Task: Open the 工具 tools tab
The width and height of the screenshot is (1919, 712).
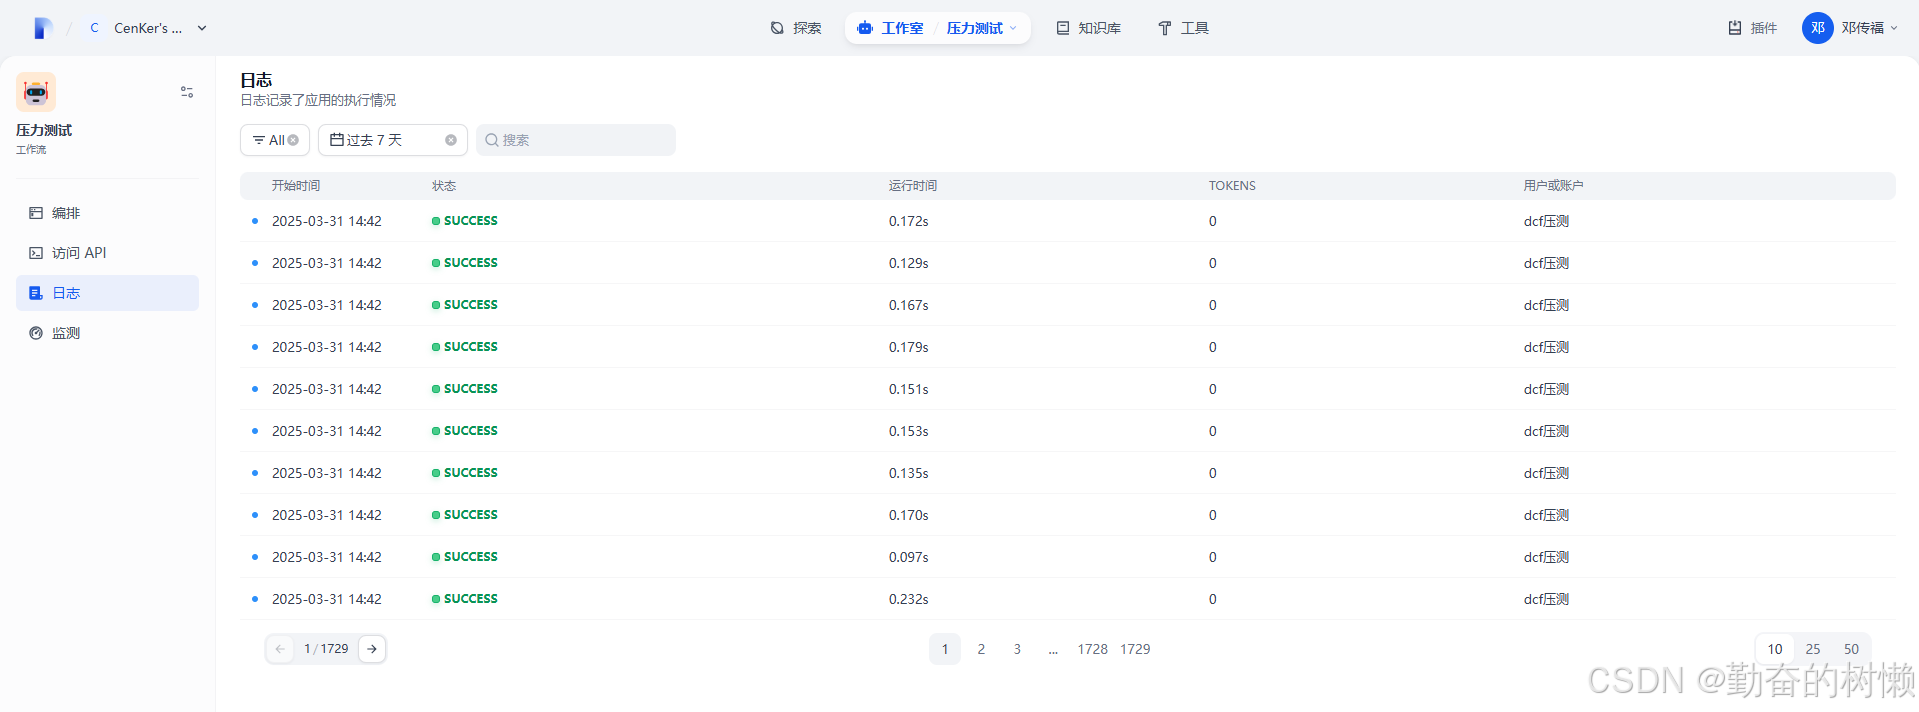Action: [1183, 28]
